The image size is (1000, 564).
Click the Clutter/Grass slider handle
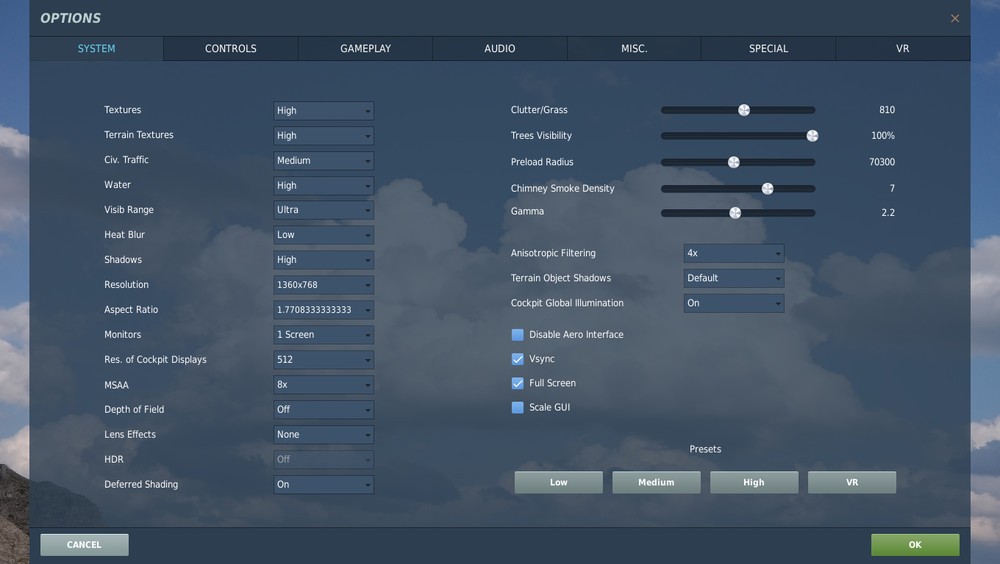(x=744, y=110)
